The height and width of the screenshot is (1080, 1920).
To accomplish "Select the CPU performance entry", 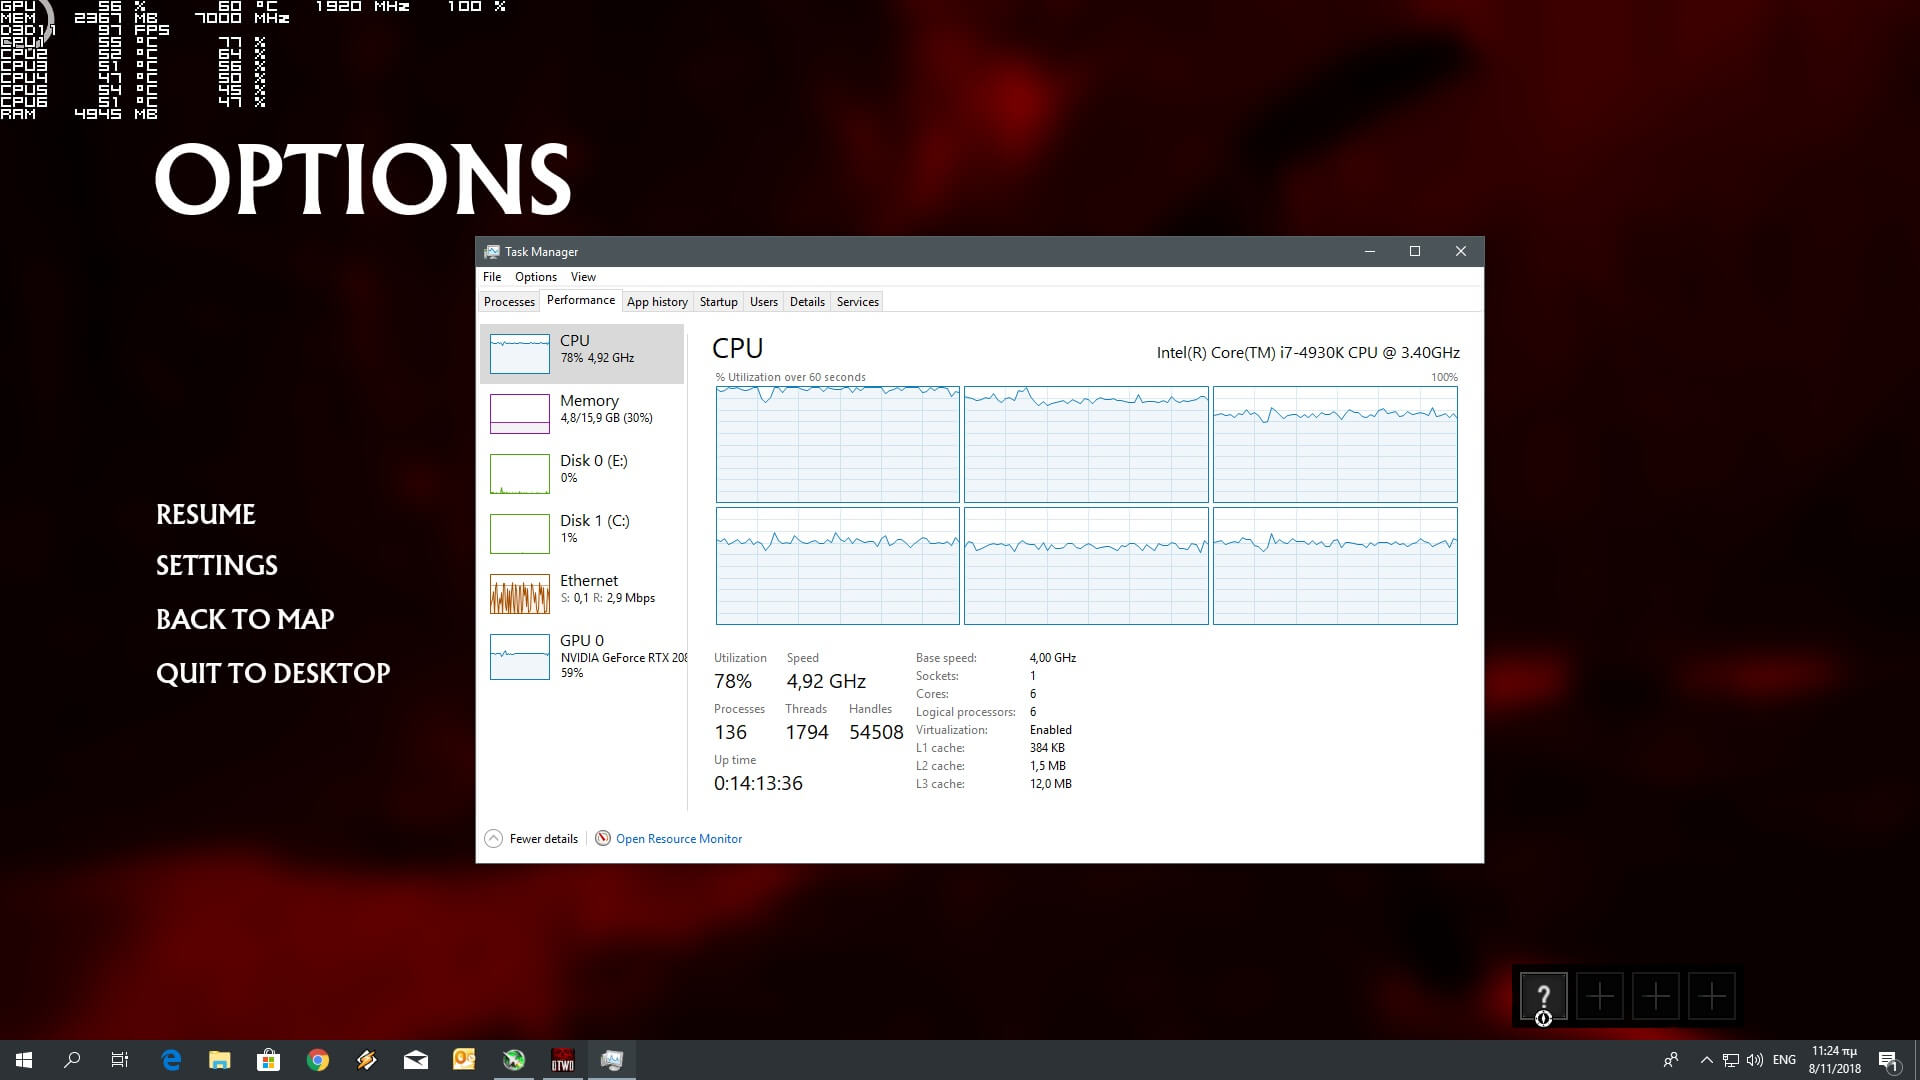I will [x=581, y=352].
